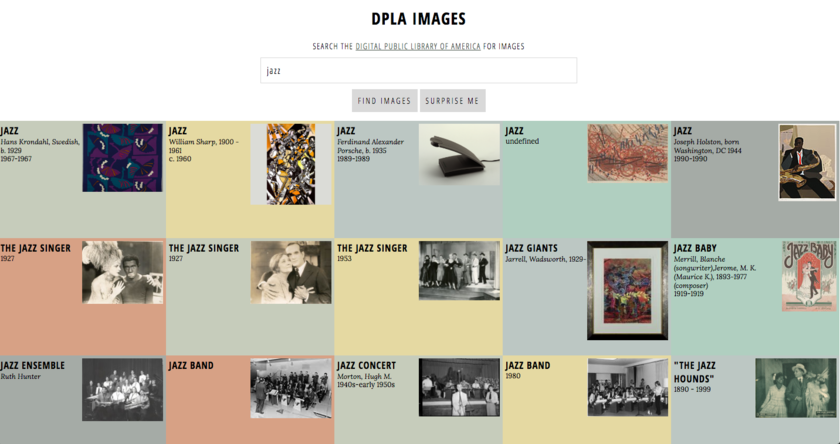The width and height of the screenshot is (840, 444).
Task: Click the "1890 - 1999" date text
Action: click(692, 389)
